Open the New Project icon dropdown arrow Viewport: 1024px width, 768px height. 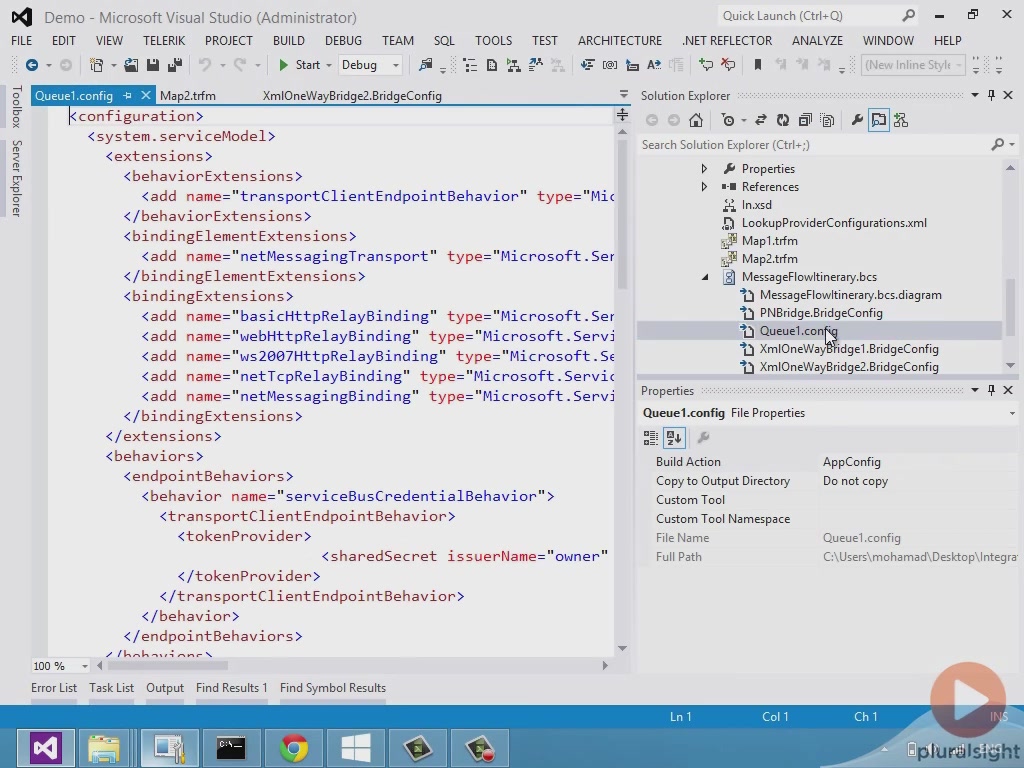click(113, 65)
